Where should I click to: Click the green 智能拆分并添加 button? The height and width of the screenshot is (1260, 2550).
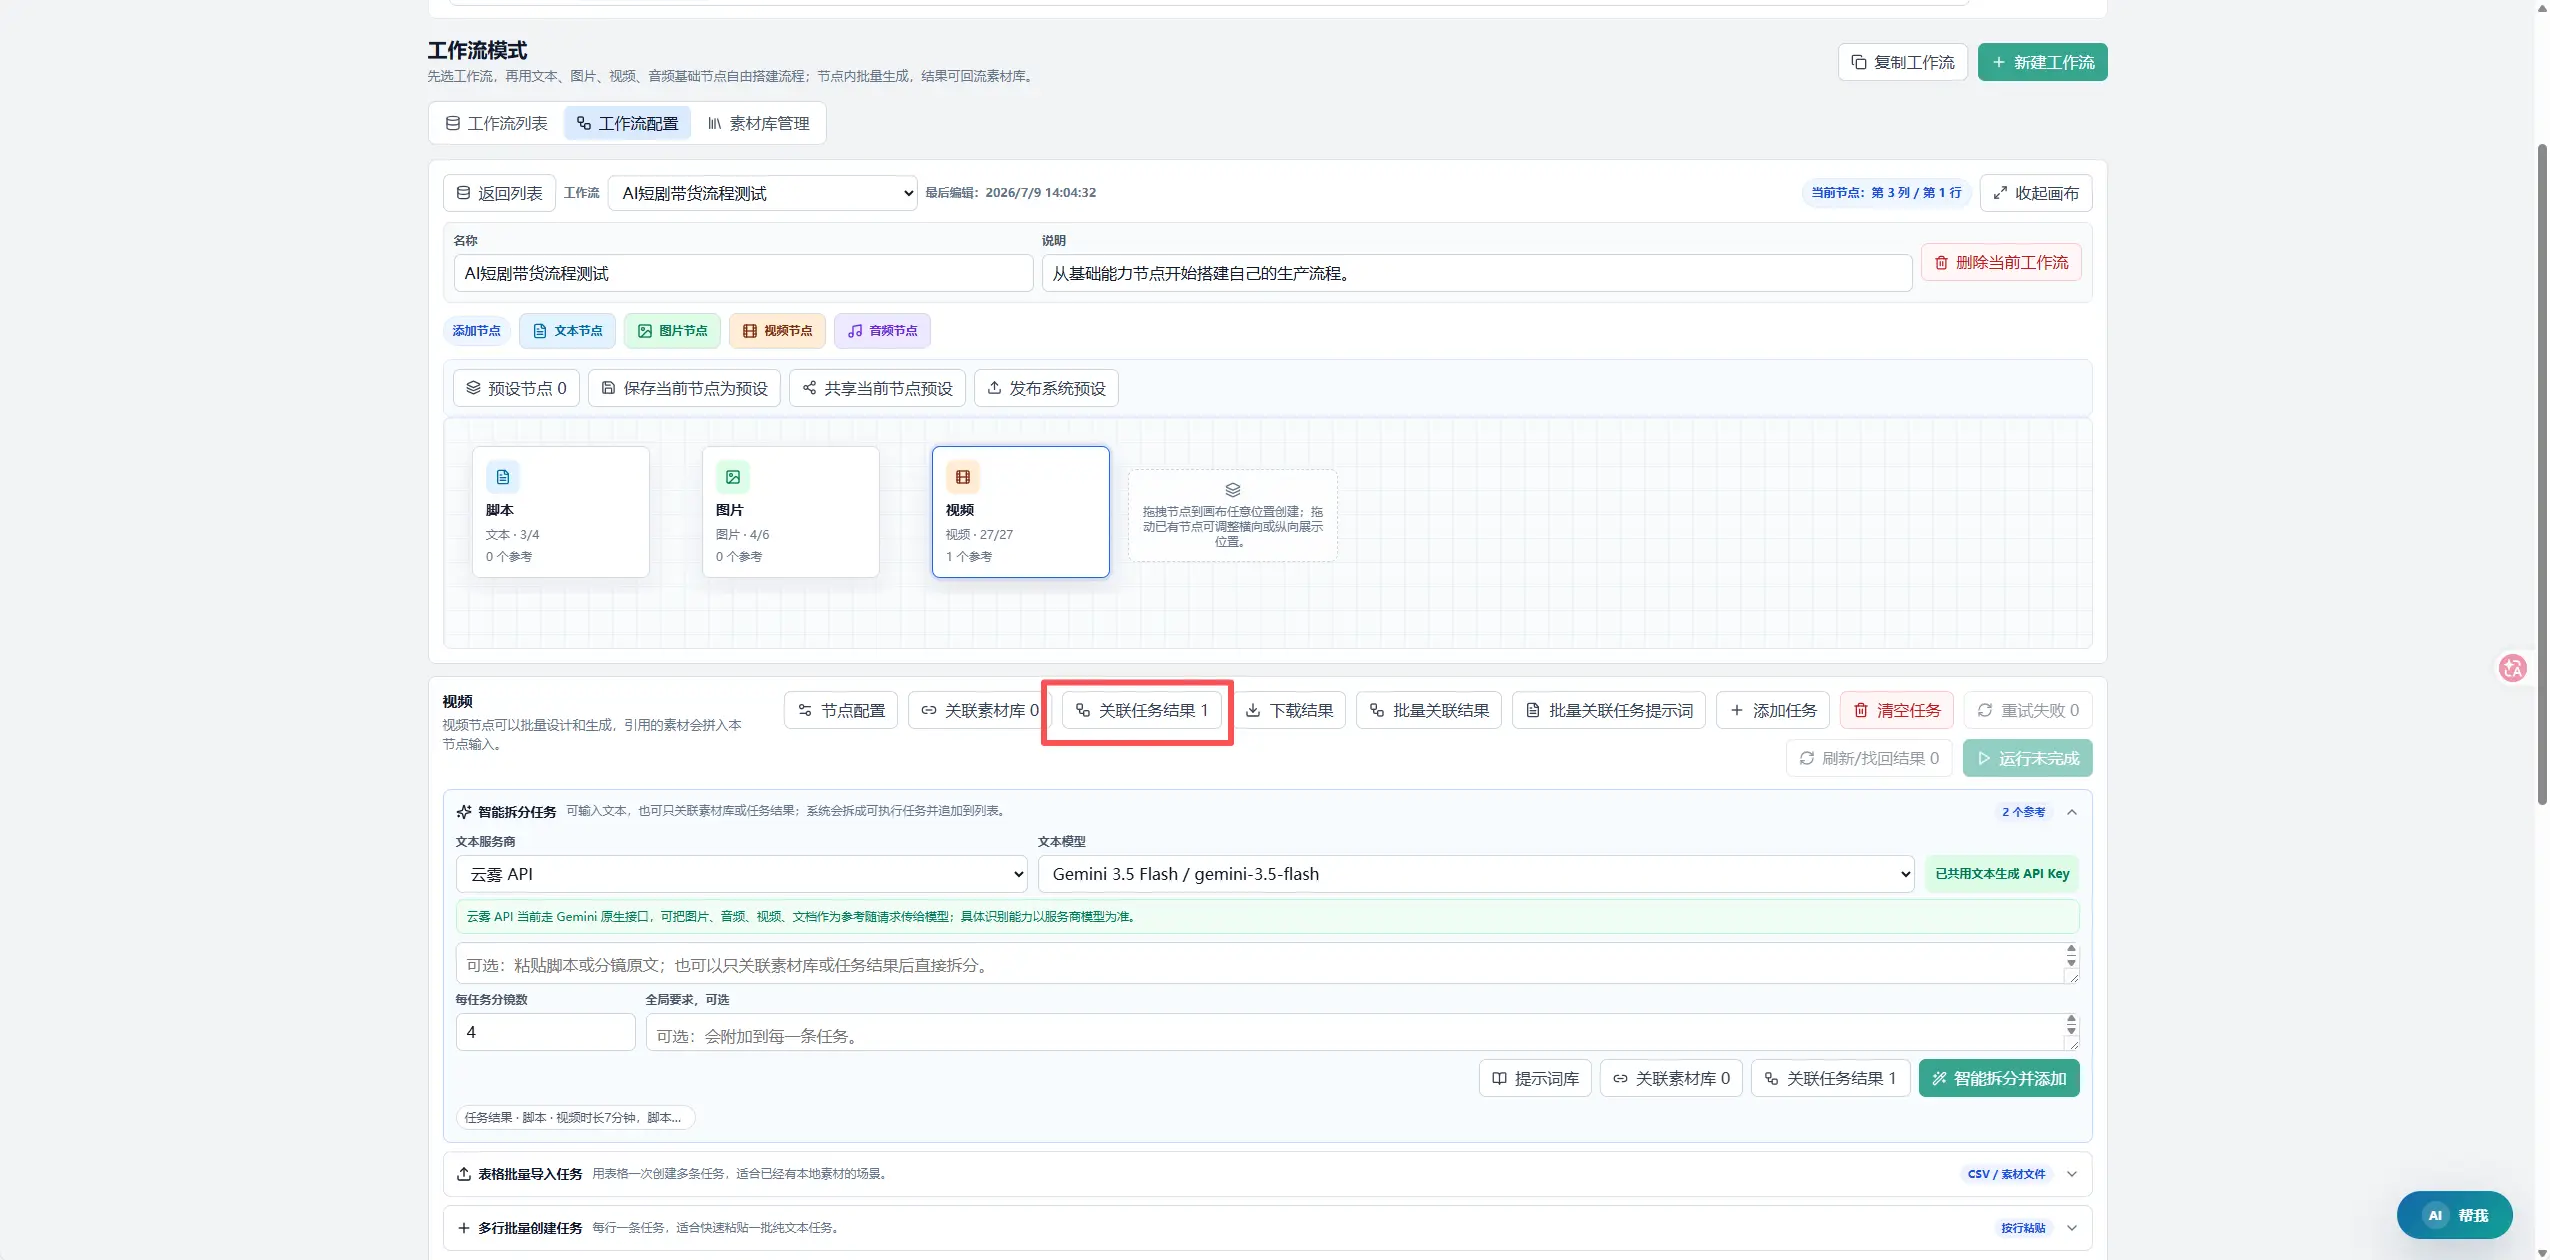pos(1999,1078)
